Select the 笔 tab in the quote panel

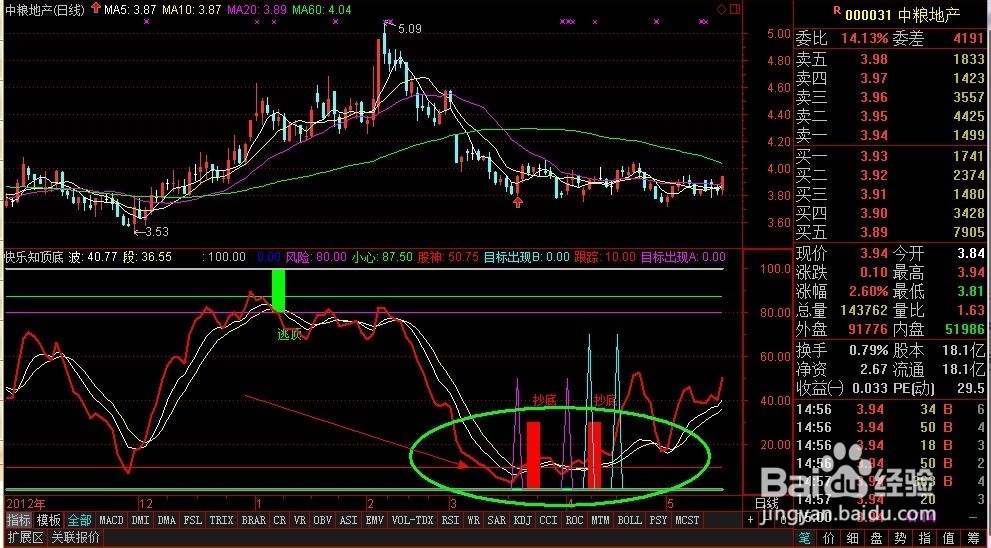coord(803,539)
